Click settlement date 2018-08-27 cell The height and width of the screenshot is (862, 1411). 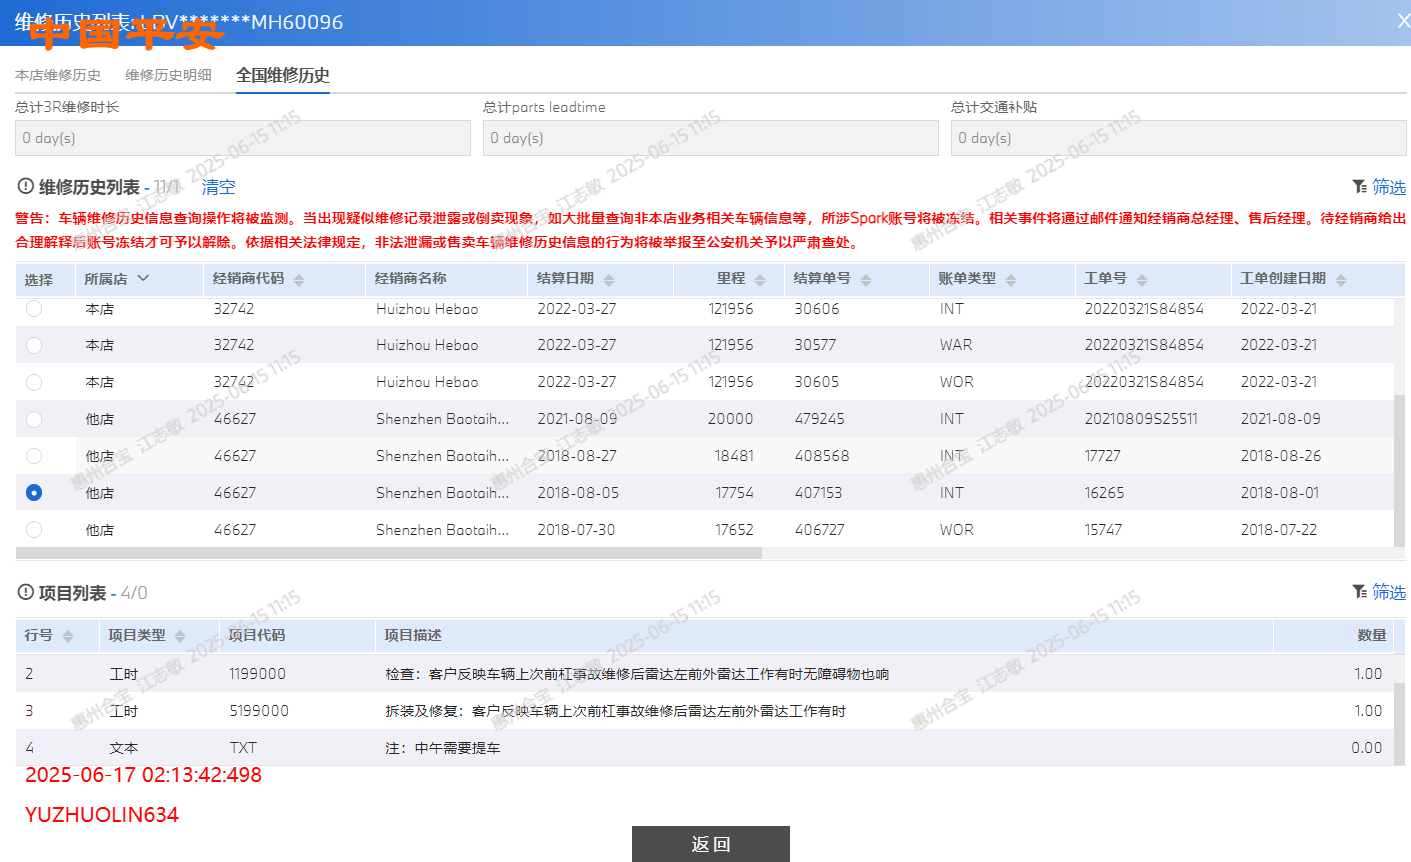[x=577, y=456]
